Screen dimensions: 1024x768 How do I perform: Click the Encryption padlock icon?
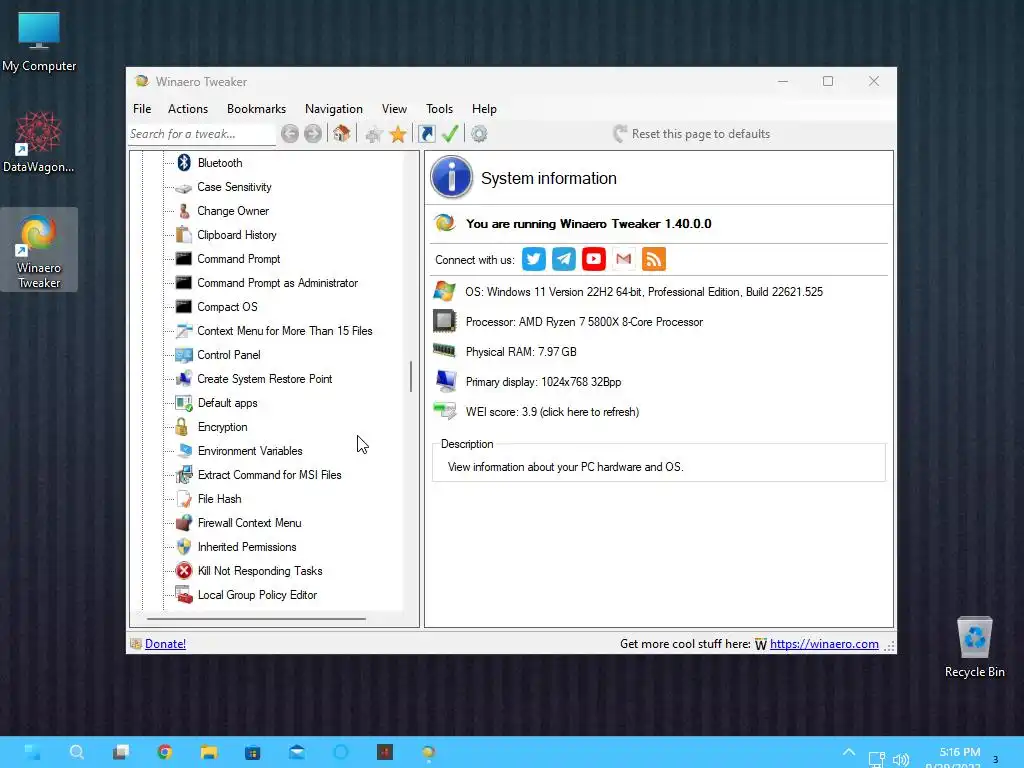pos(183,427)
